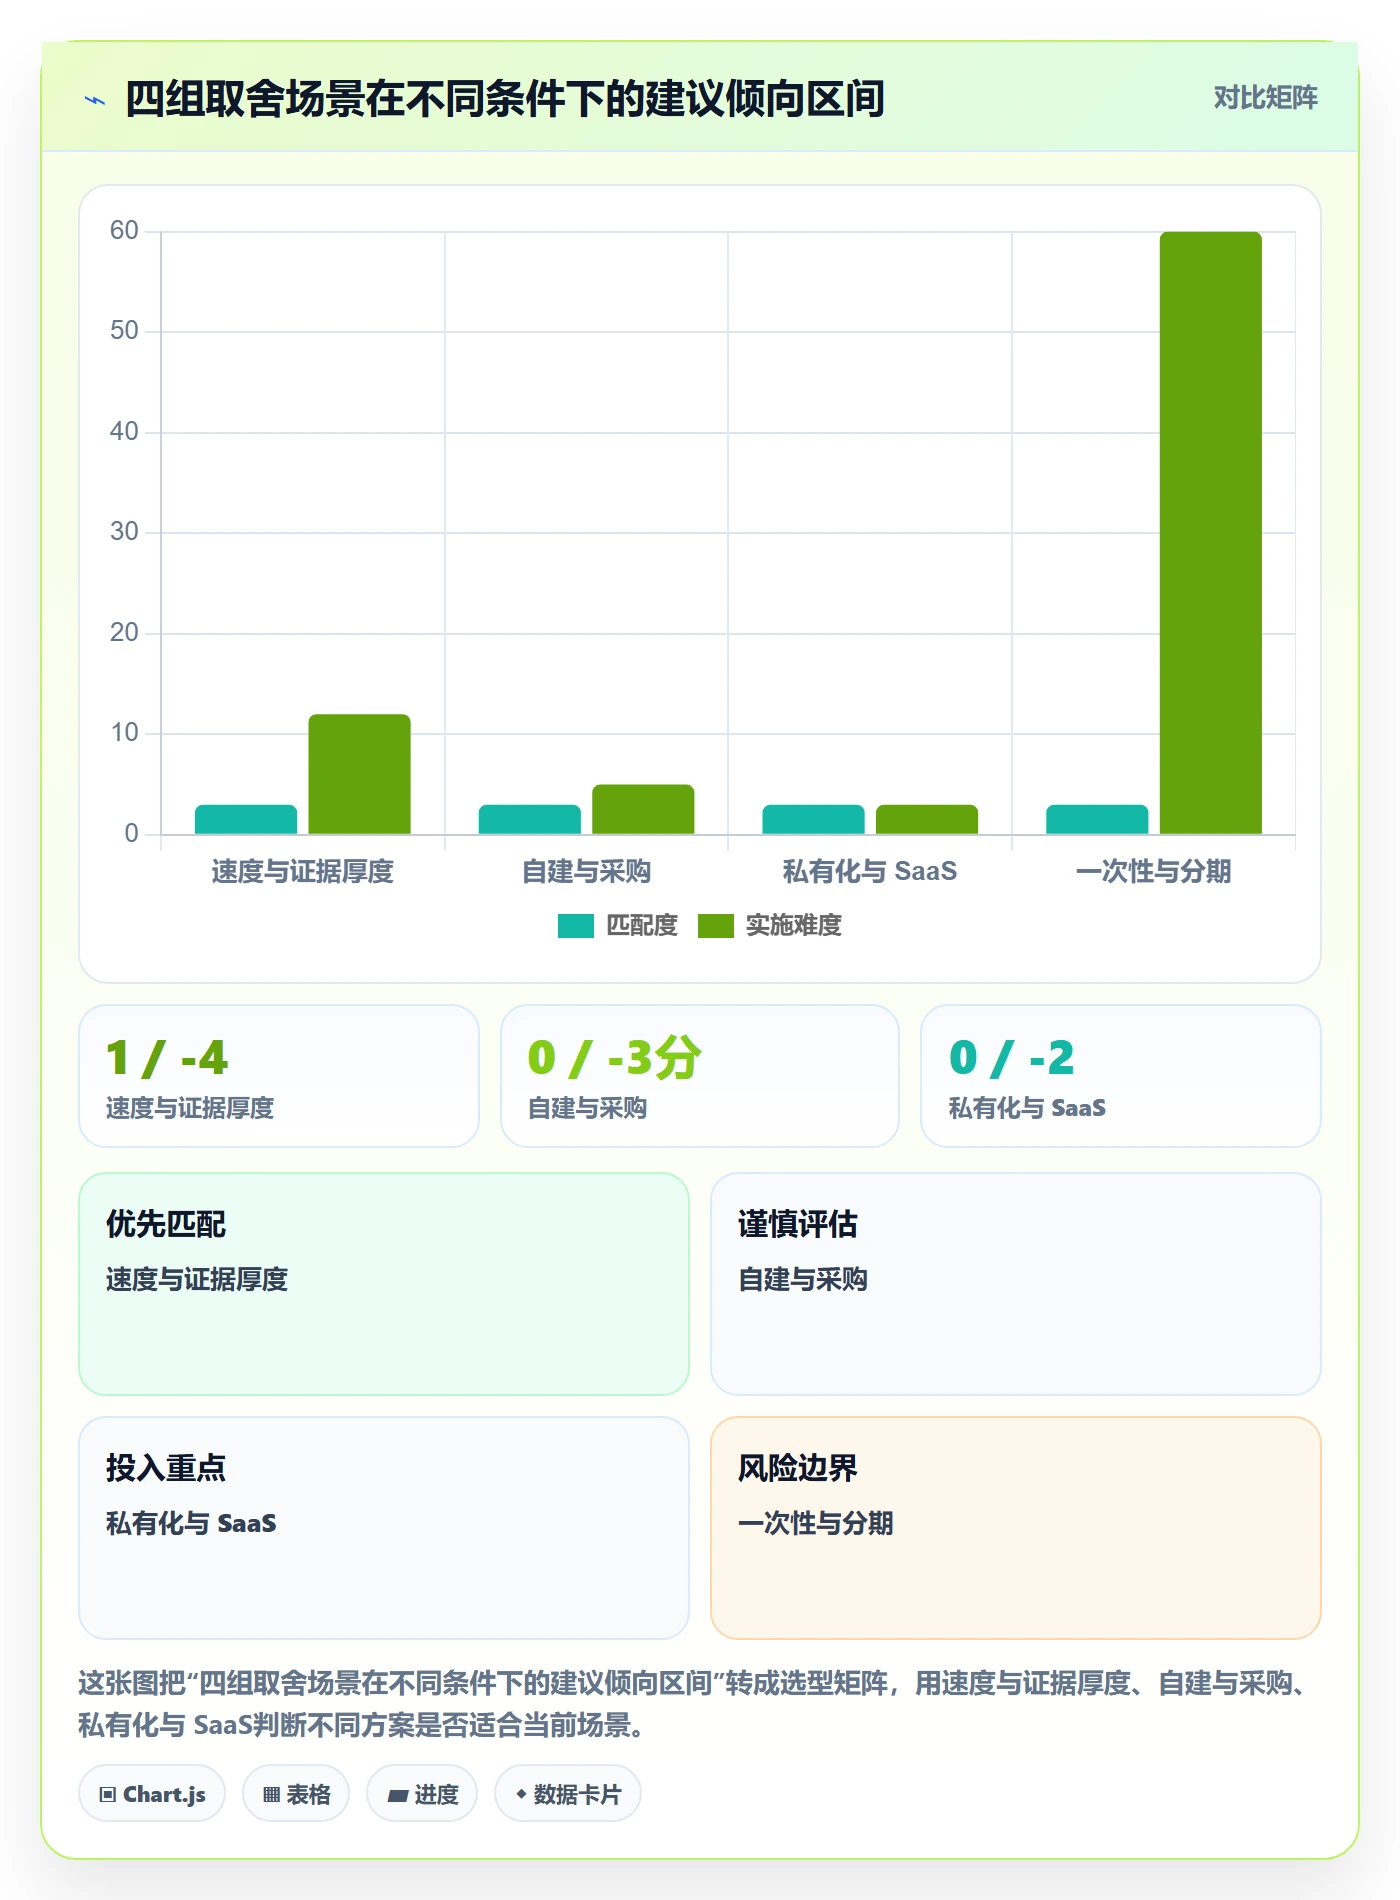Select the 优先匹配 card
Screen dimensions: 1400x1900
384,1284
